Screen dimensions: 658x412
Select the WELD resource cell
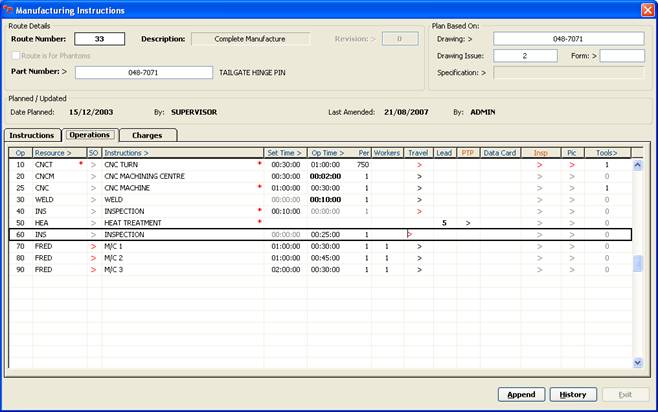pos(59,200)
